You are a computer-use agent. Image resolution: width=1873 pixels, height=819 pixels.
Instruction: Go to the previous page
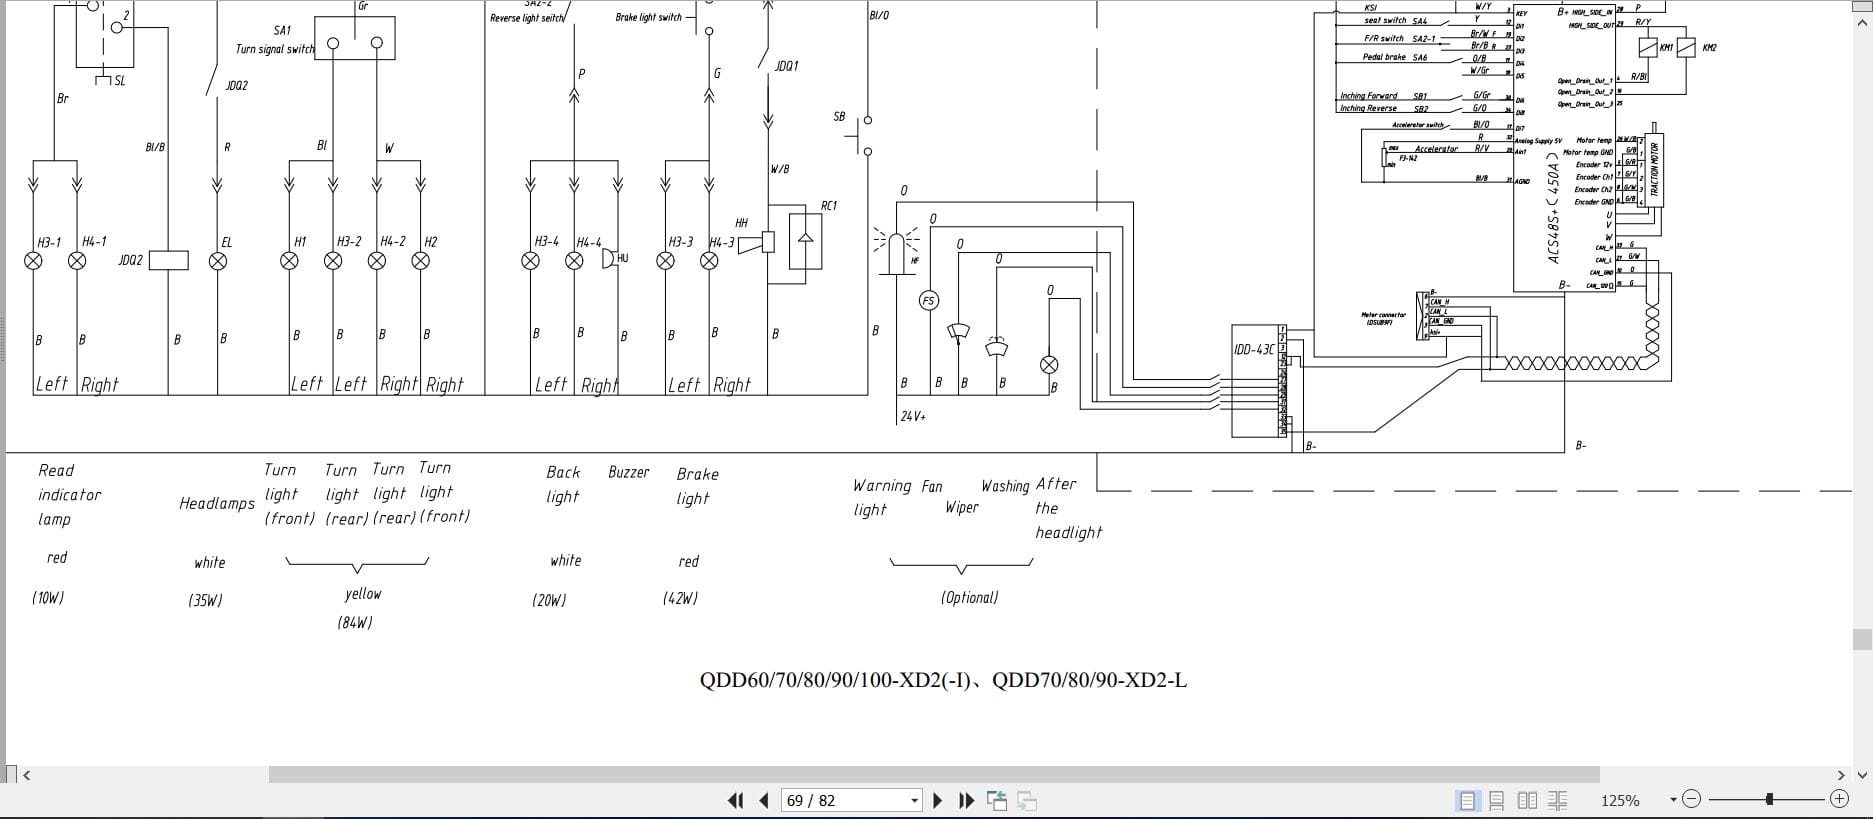tap(764, 800)
